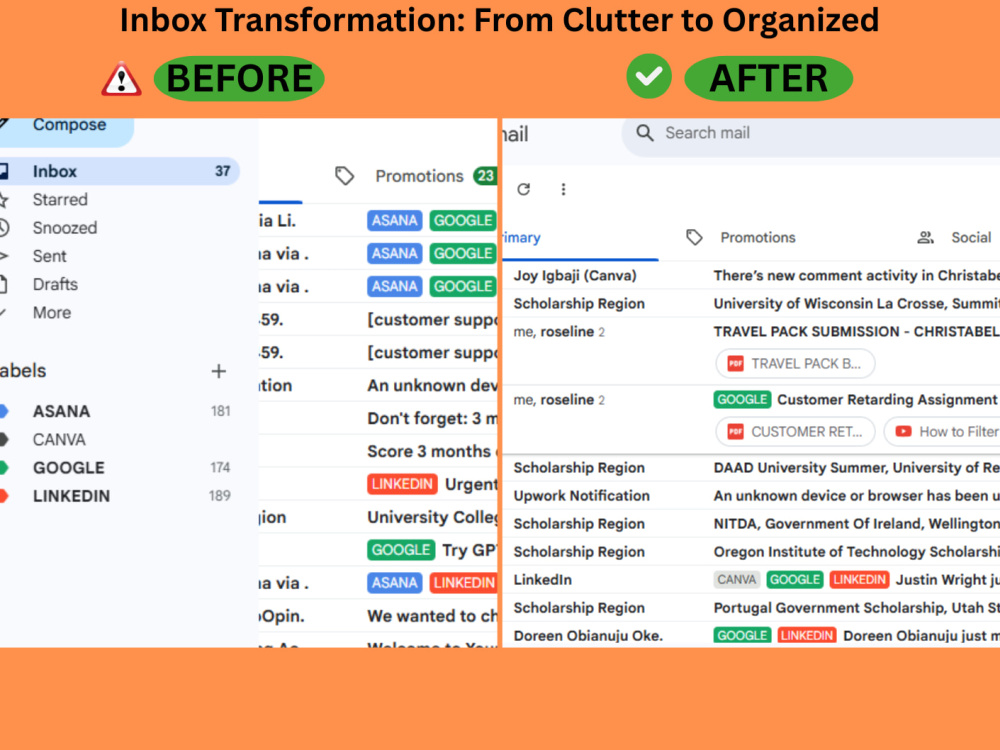Switch to Promotions tab in after inbox
Image resolution: width=1000 pixels, height=750 pixels.
click(758, 237)
